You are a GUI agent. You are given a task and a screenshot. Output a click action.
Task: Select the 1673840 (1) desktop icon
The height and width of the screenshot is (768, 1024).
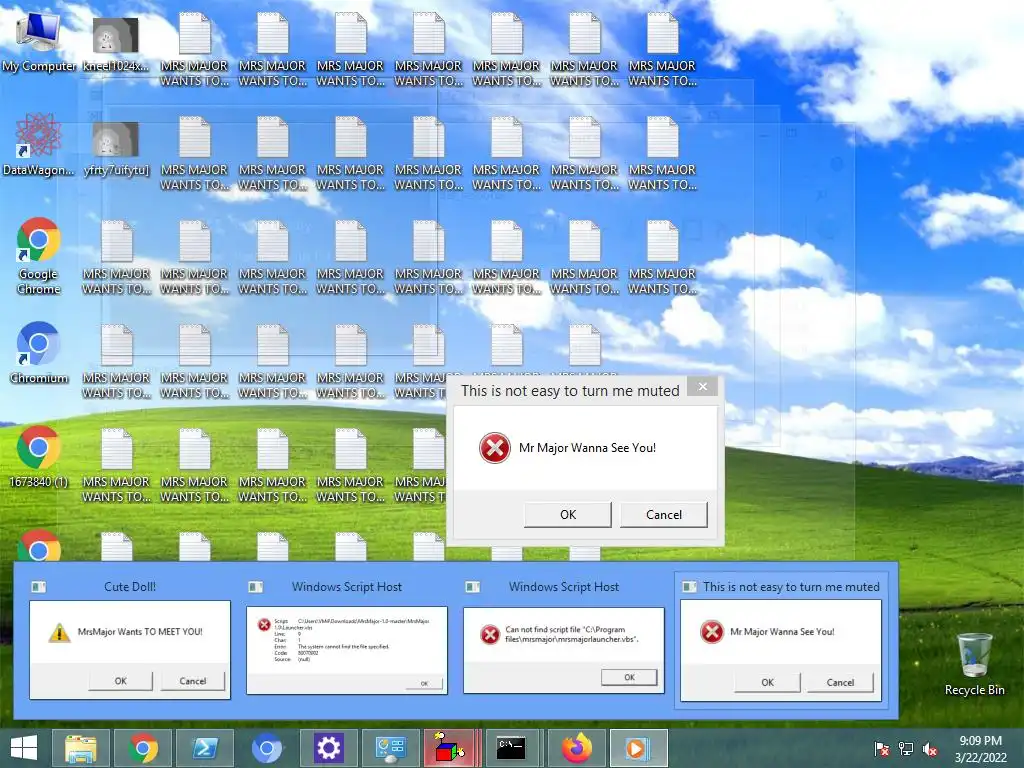coord(39,457)
